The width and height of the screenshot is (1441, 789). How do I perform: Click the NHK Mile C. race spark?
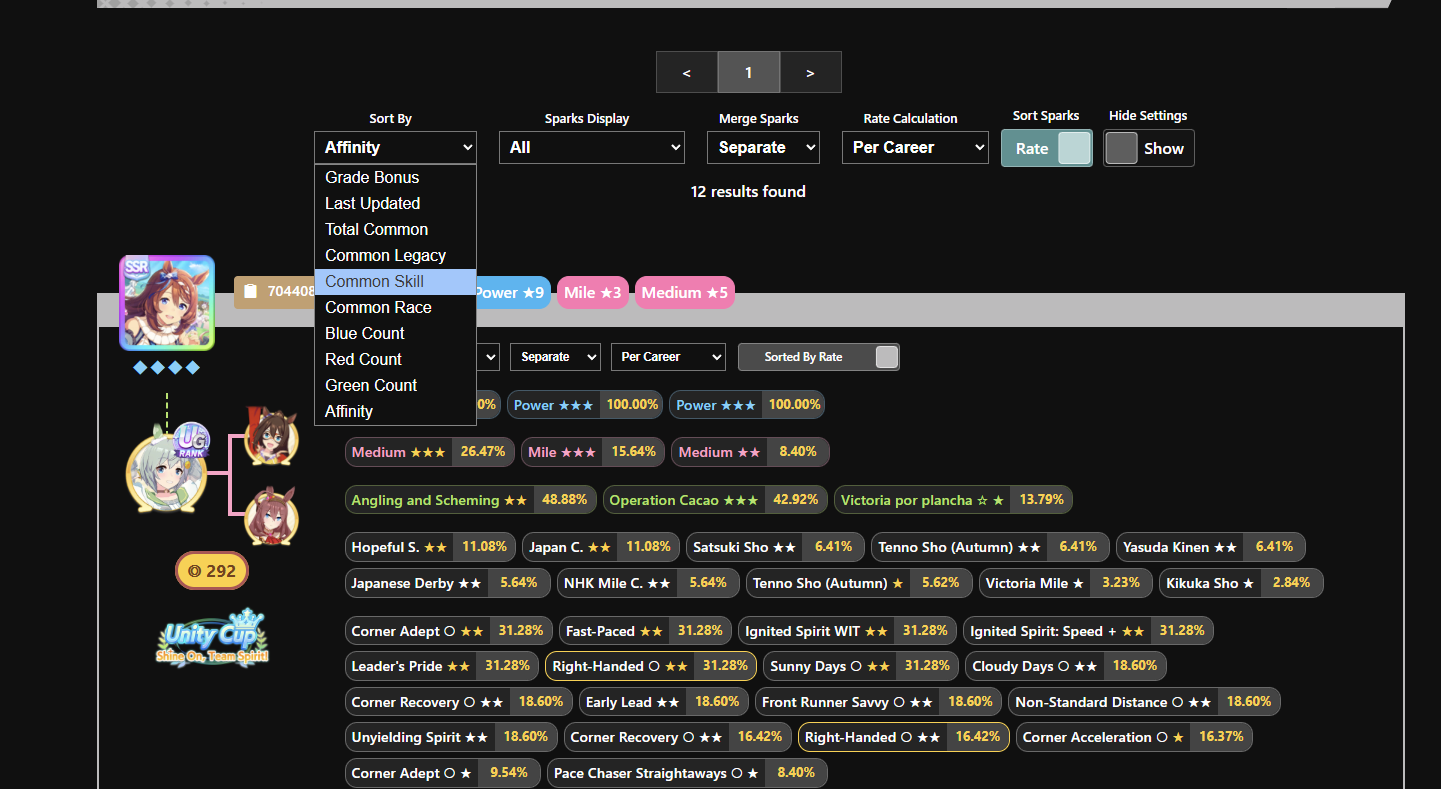[x=648, y=583]
